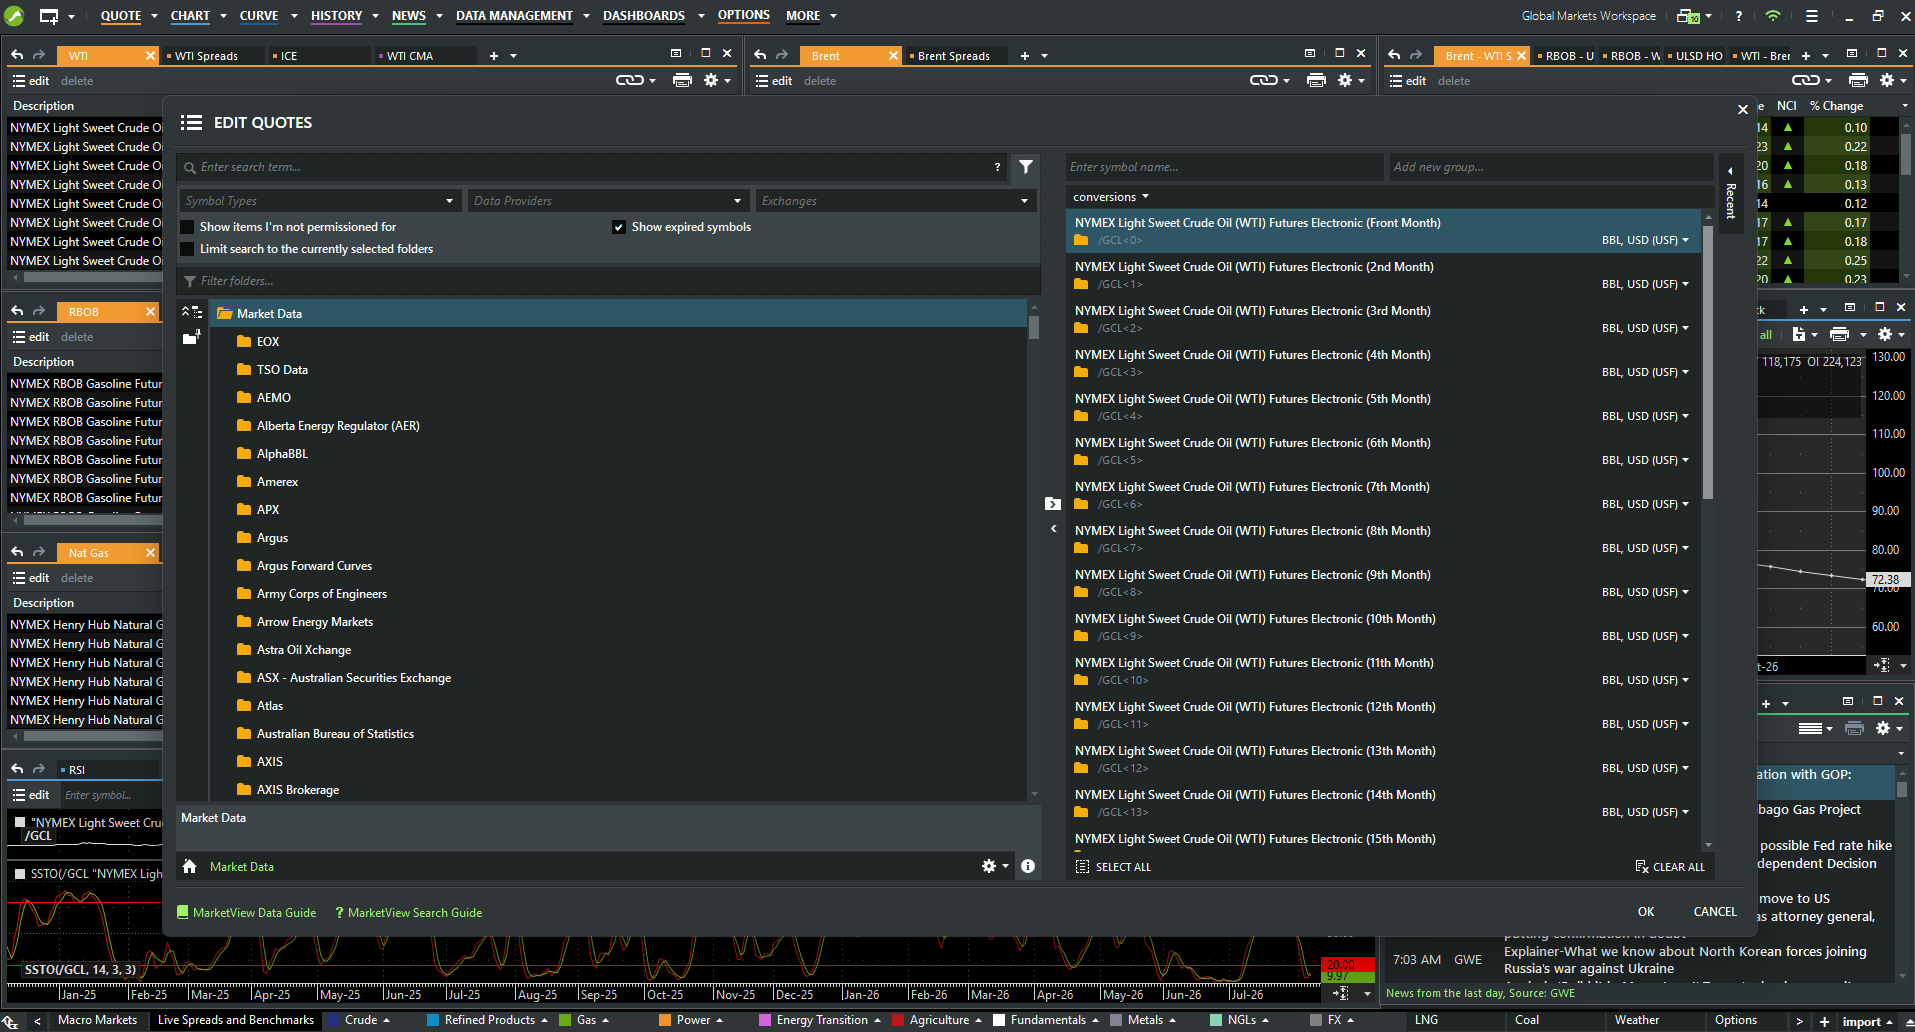Click the undo arrow in WTI panel
This screenshot has width=1915, height=1032.
coord(17,55)
